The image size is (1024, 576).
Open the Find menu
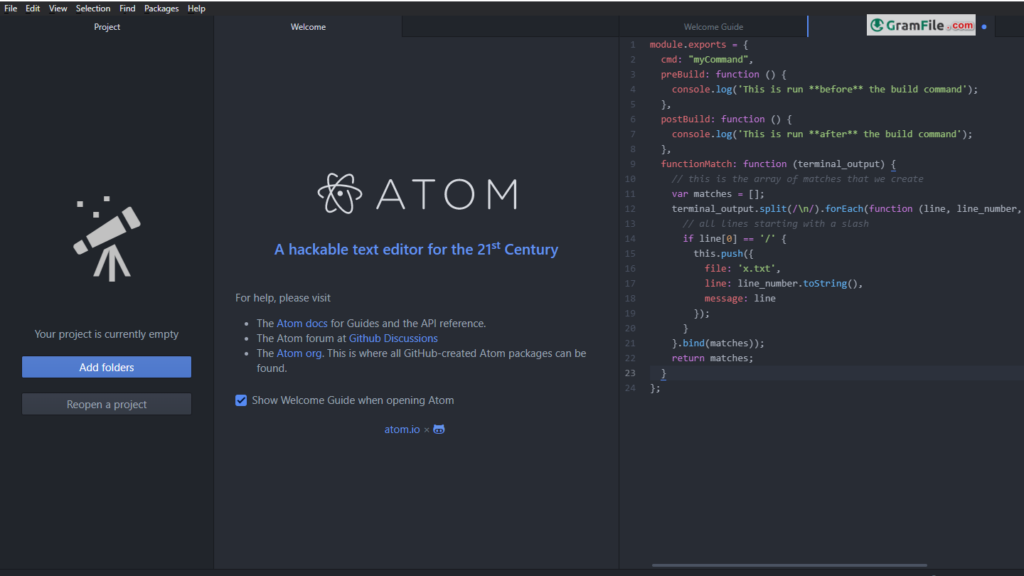click(127, 8)
